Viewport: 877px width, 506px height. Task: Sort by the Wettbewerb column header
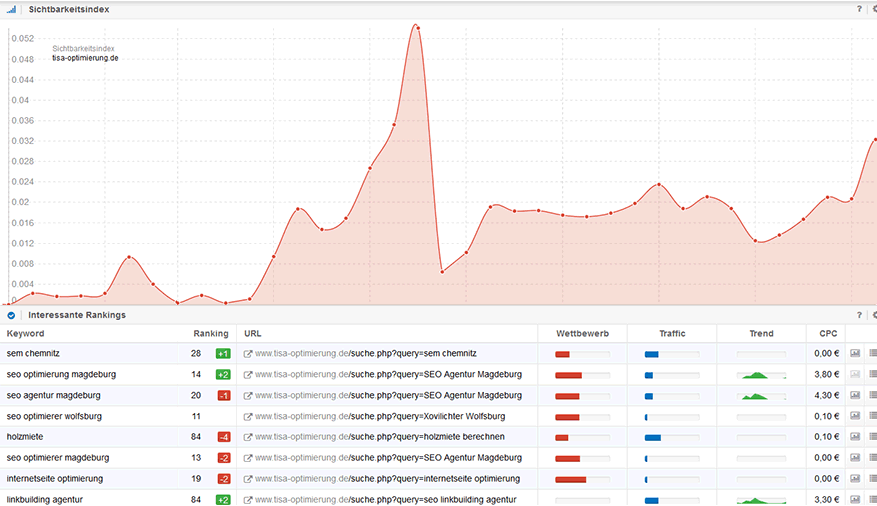[582, 334]
